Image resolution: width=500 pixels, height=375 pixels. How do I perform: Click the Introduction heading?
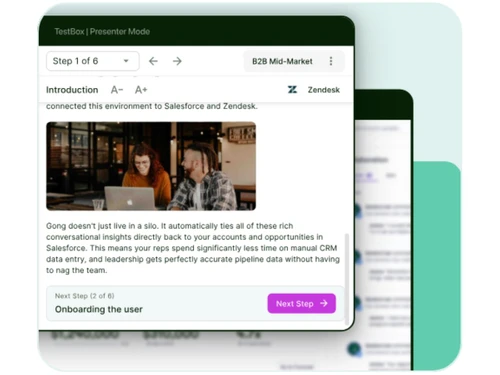pos(72,90)
